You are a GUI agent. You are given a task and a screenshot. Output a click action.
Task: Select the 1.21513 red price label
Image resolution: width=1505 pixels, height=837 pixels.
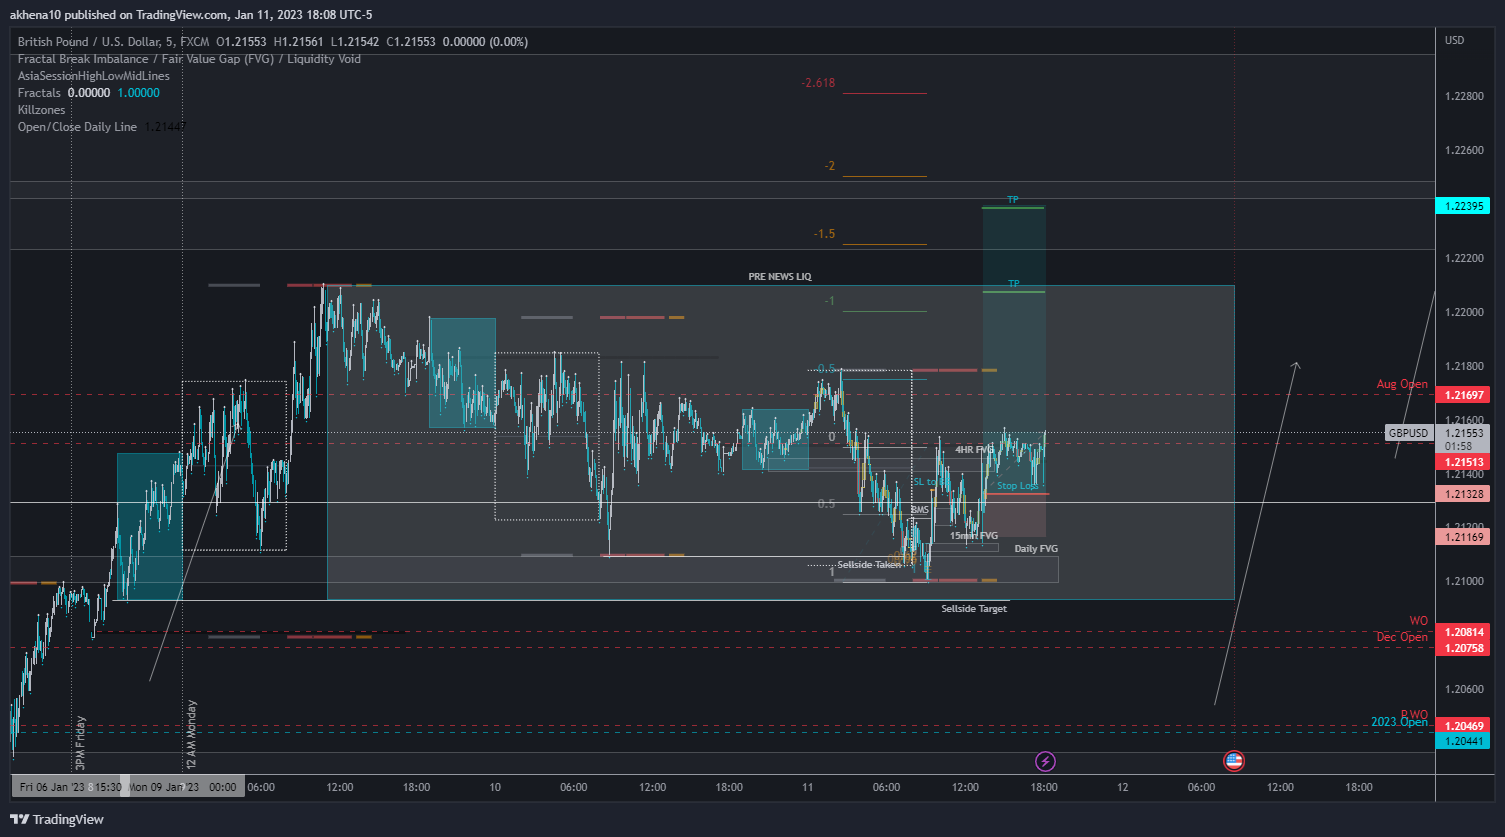(x=1462, y=462)
